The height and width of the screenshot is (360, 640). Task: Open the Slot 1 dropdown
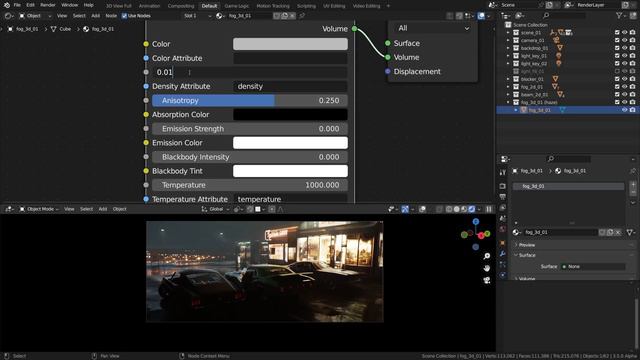[x=197, y=16]
